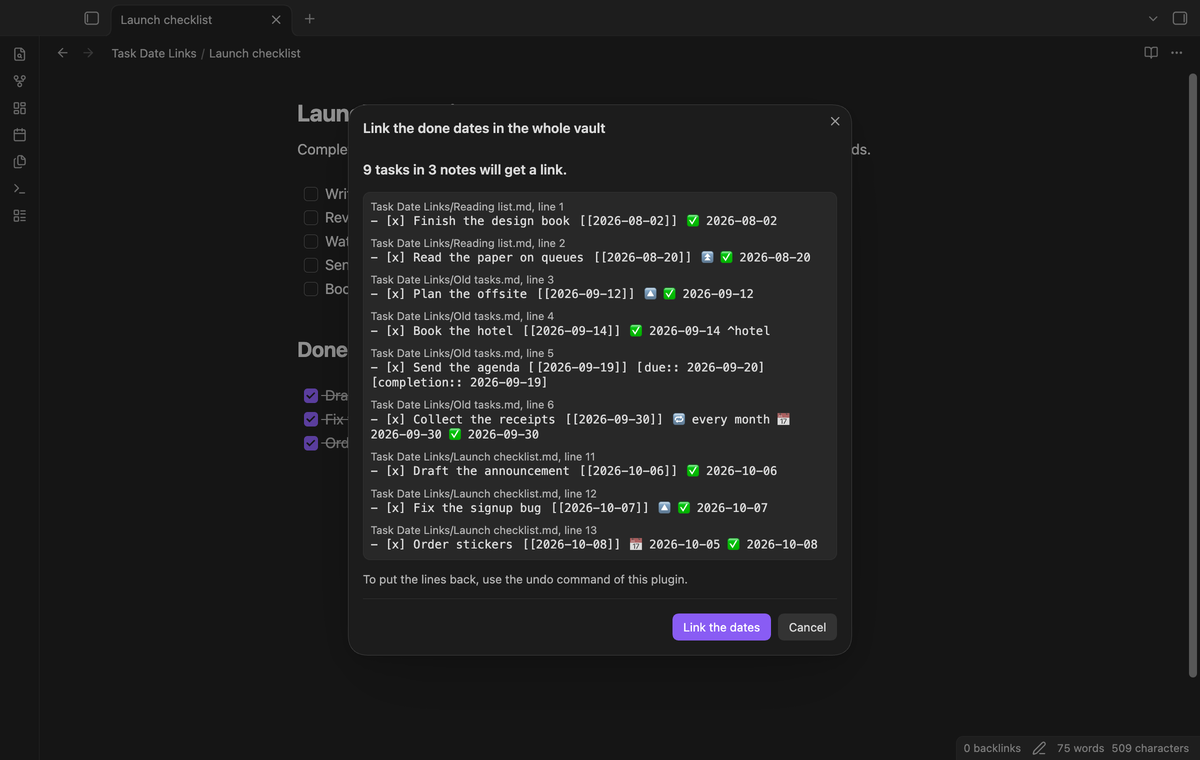1200x760 pixels.
Task: Close the Launch checklist tab
Action: point(276,19)
